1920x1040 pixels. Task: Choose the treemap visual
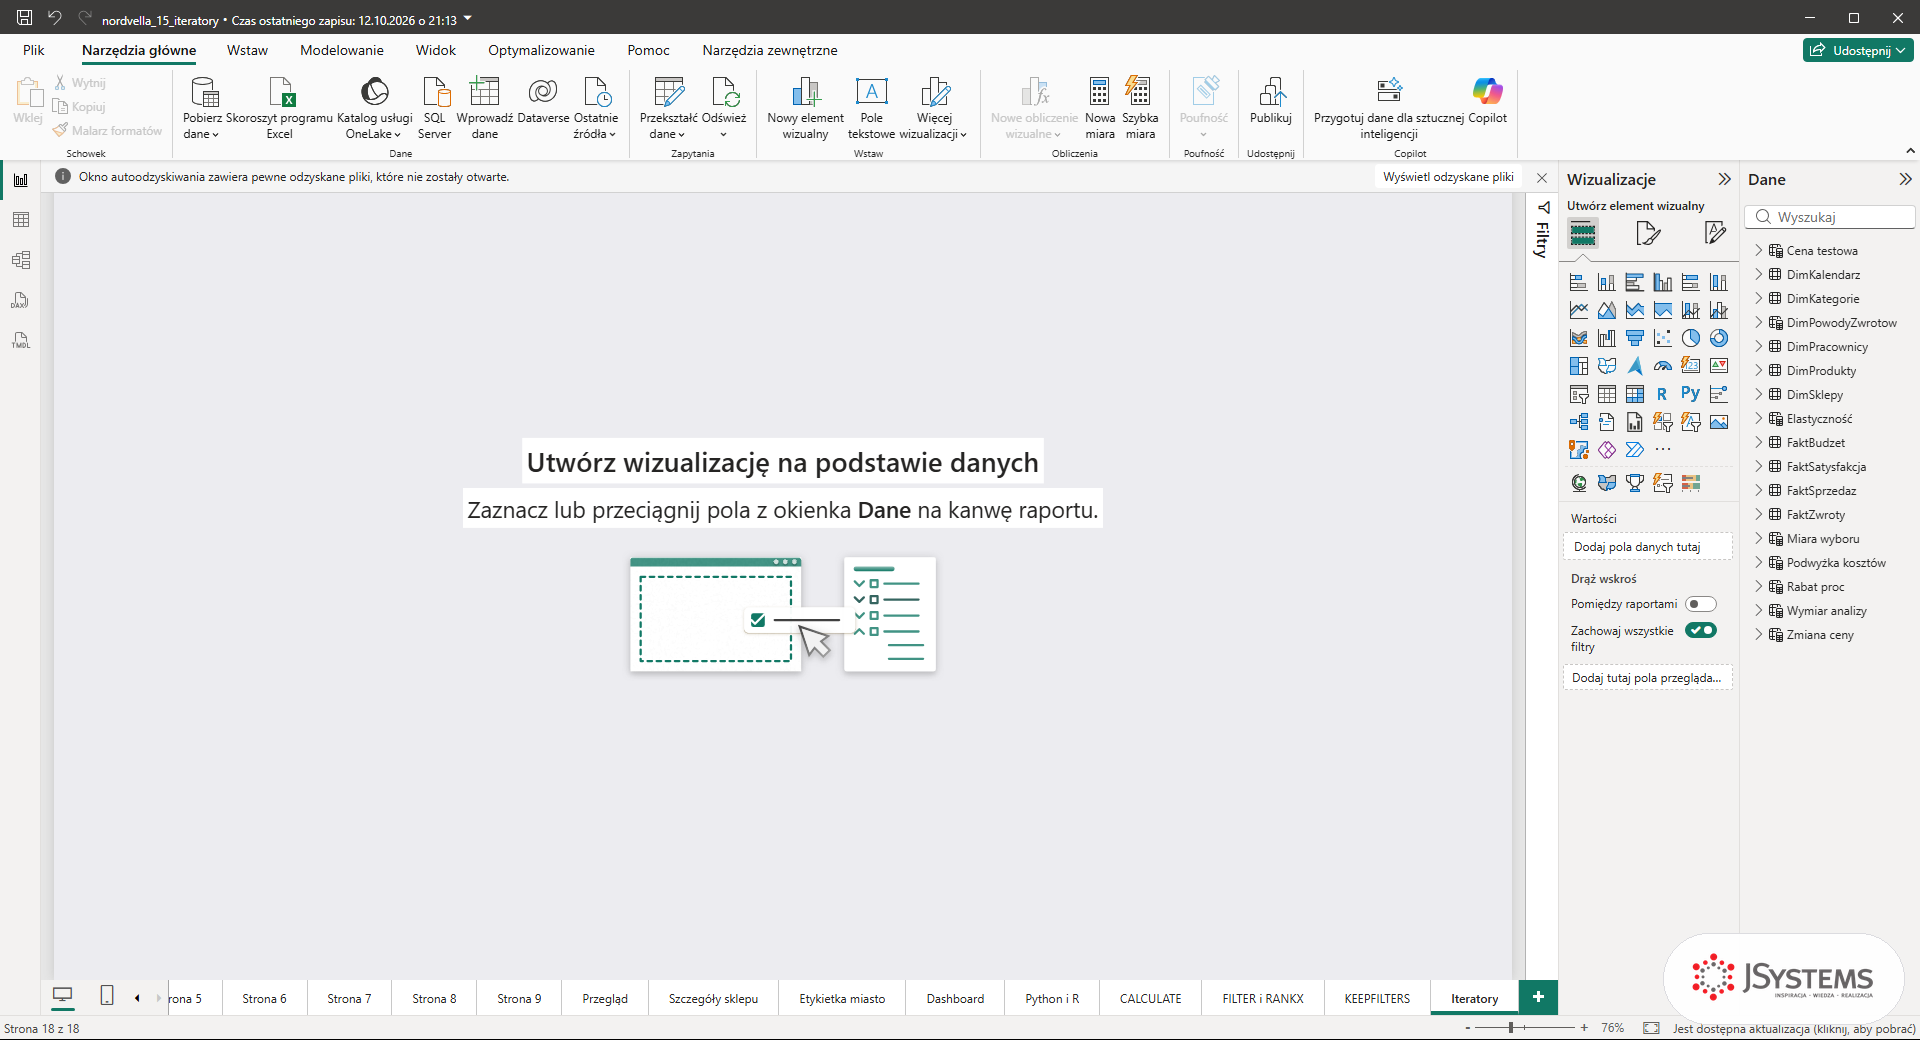click(x=1579, y=366)
